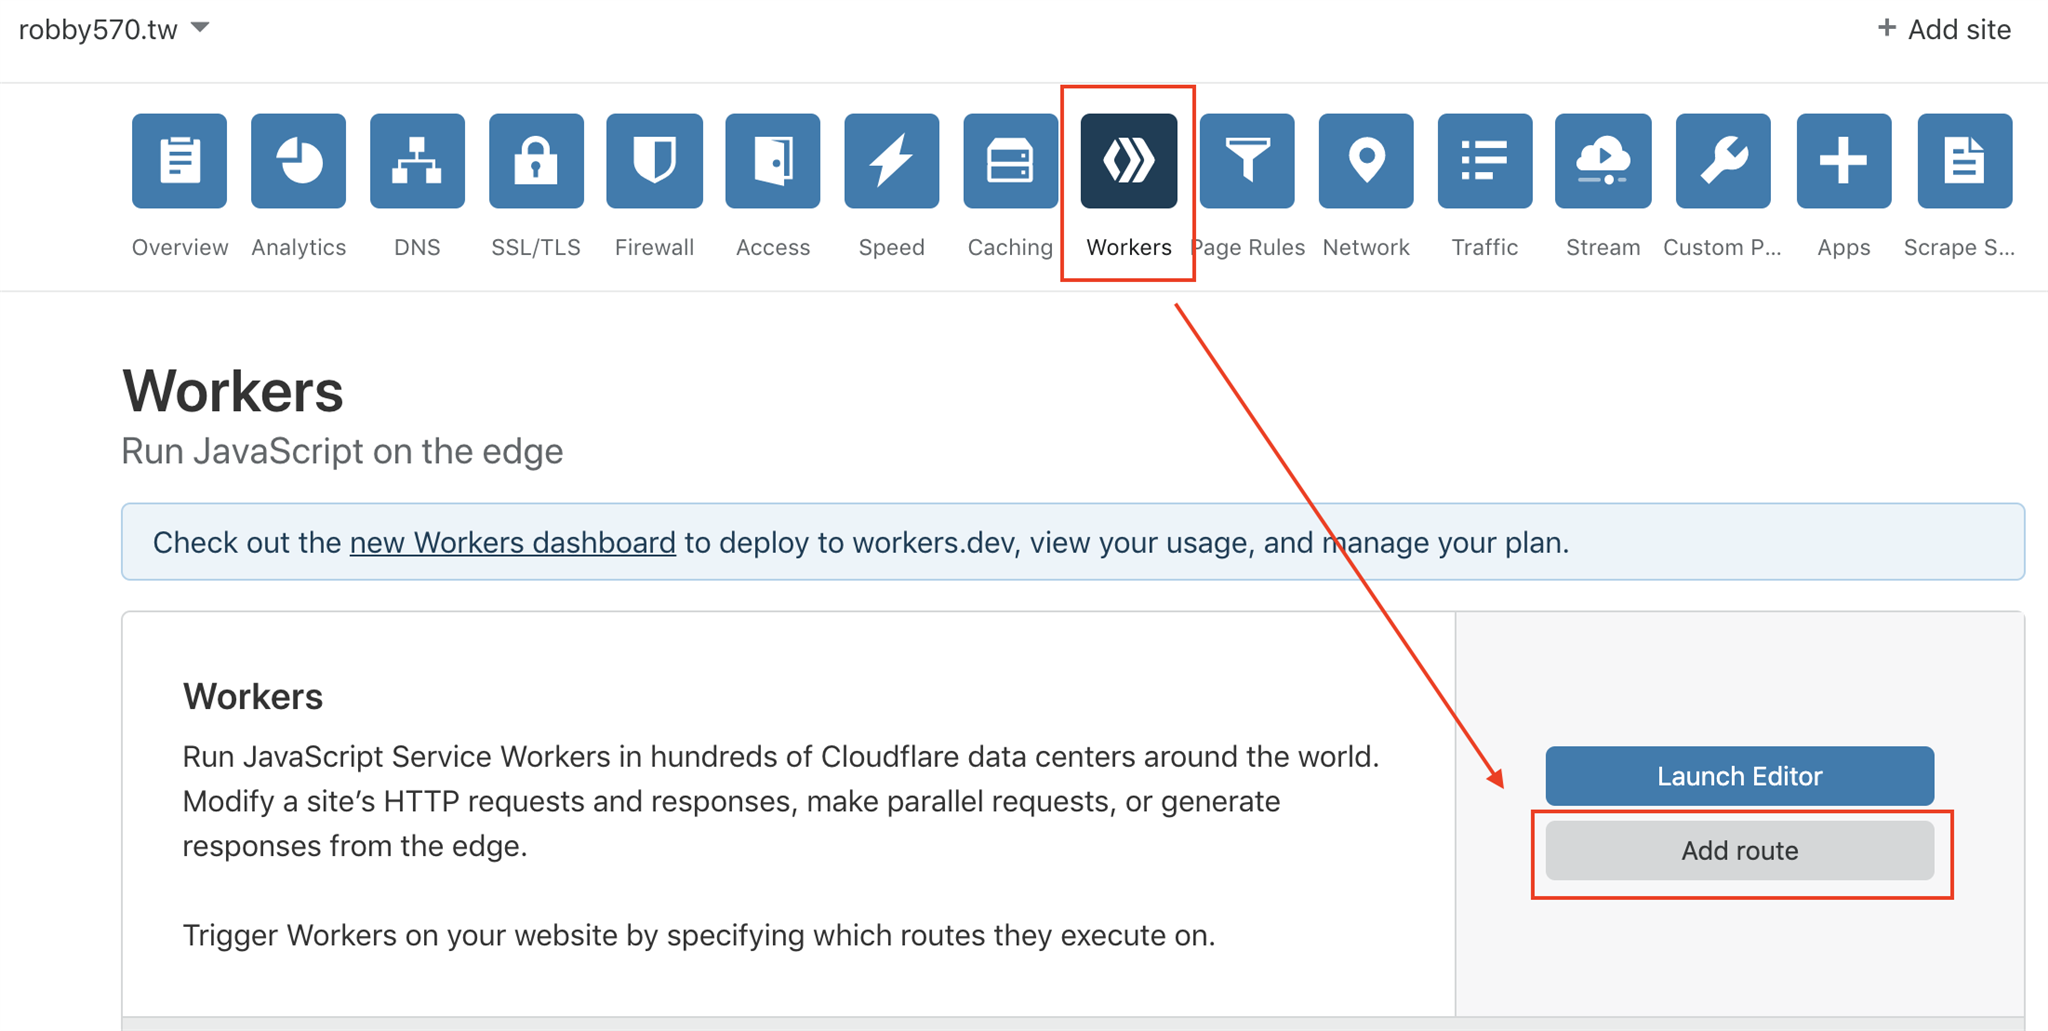Click the Analytics label in the navigation
The height and width of the screenshot is (1031, 2048).
(x=299, y=247)
